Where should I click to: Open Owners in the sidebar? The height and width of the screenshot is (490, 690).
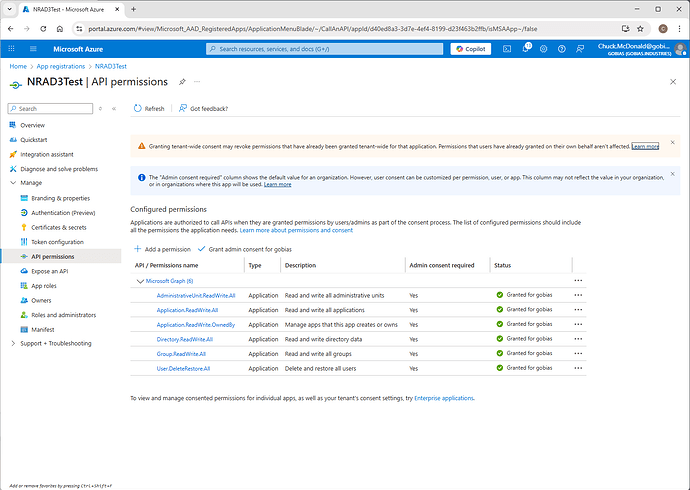(41, 300)
